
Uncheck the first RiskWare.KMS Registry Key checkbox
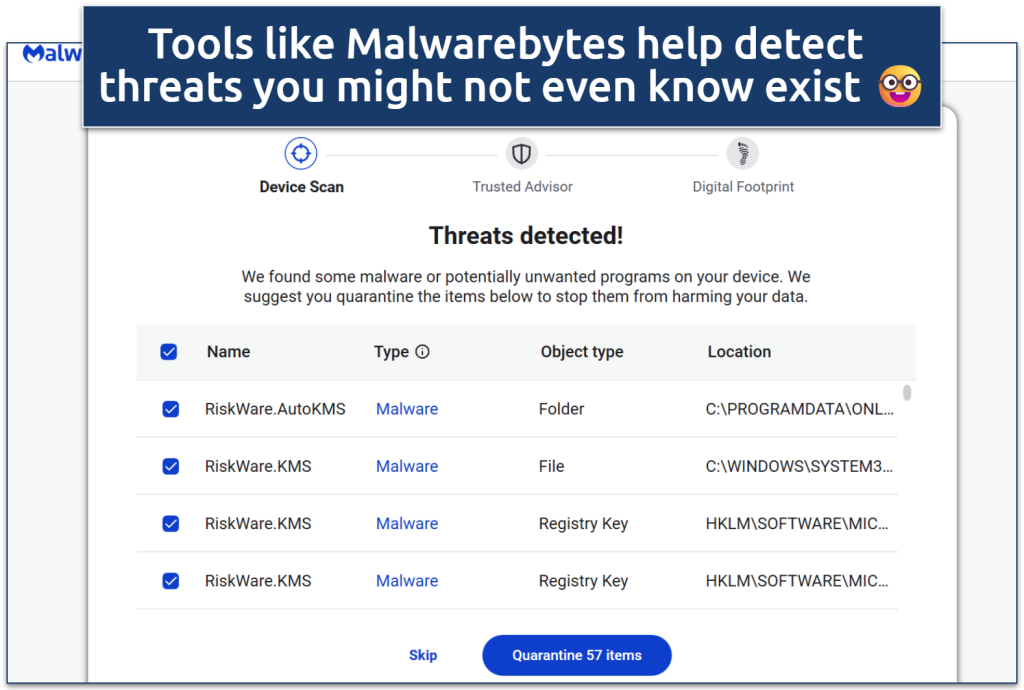171,523
